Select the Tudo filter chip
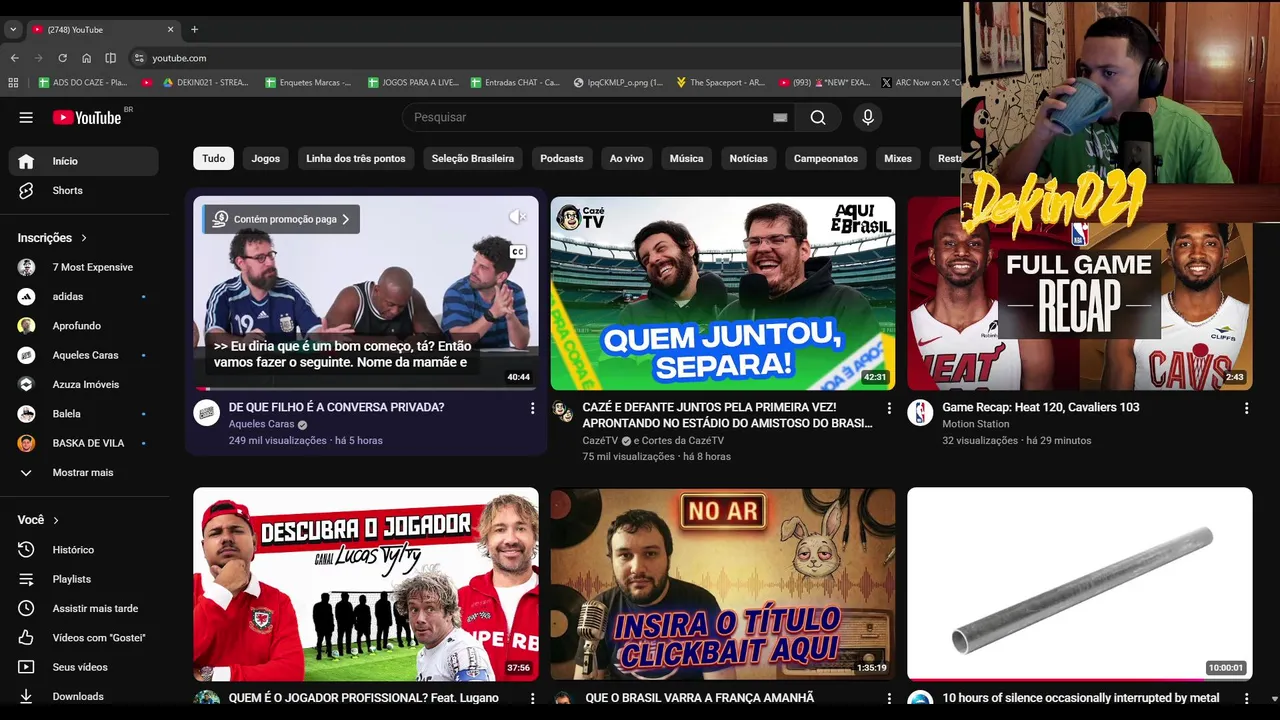Viewport: 1280px width, 720px height. click(214, 158)
